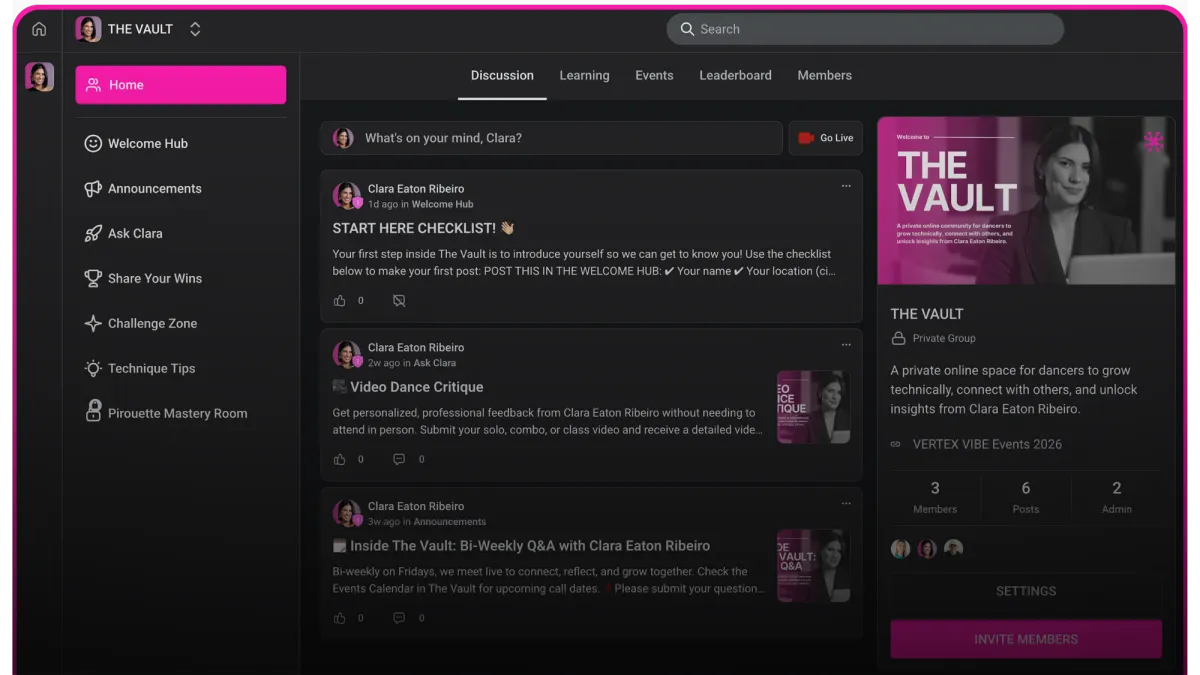The width and height of the screenshot is (1200, 675).
Task: Open the options menu on Bi-Weekly Q&A post
Action: [x=846, y=504]
